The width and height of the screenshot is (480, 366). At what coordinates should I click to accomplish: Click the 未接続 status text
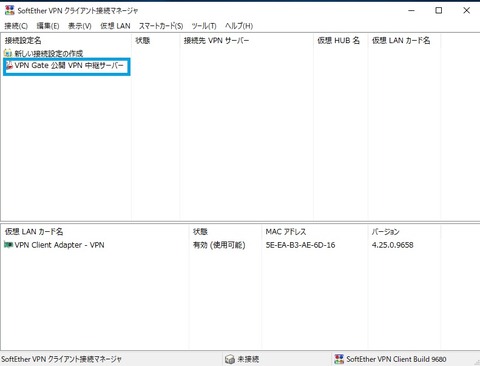[x=248, y=359]
